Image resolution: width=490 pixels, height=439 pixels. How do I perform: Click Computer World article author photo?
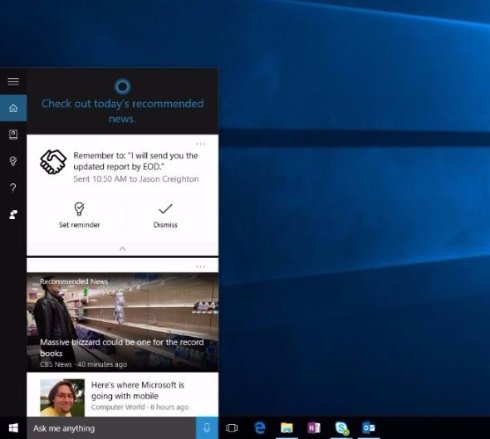pos(62,397)
